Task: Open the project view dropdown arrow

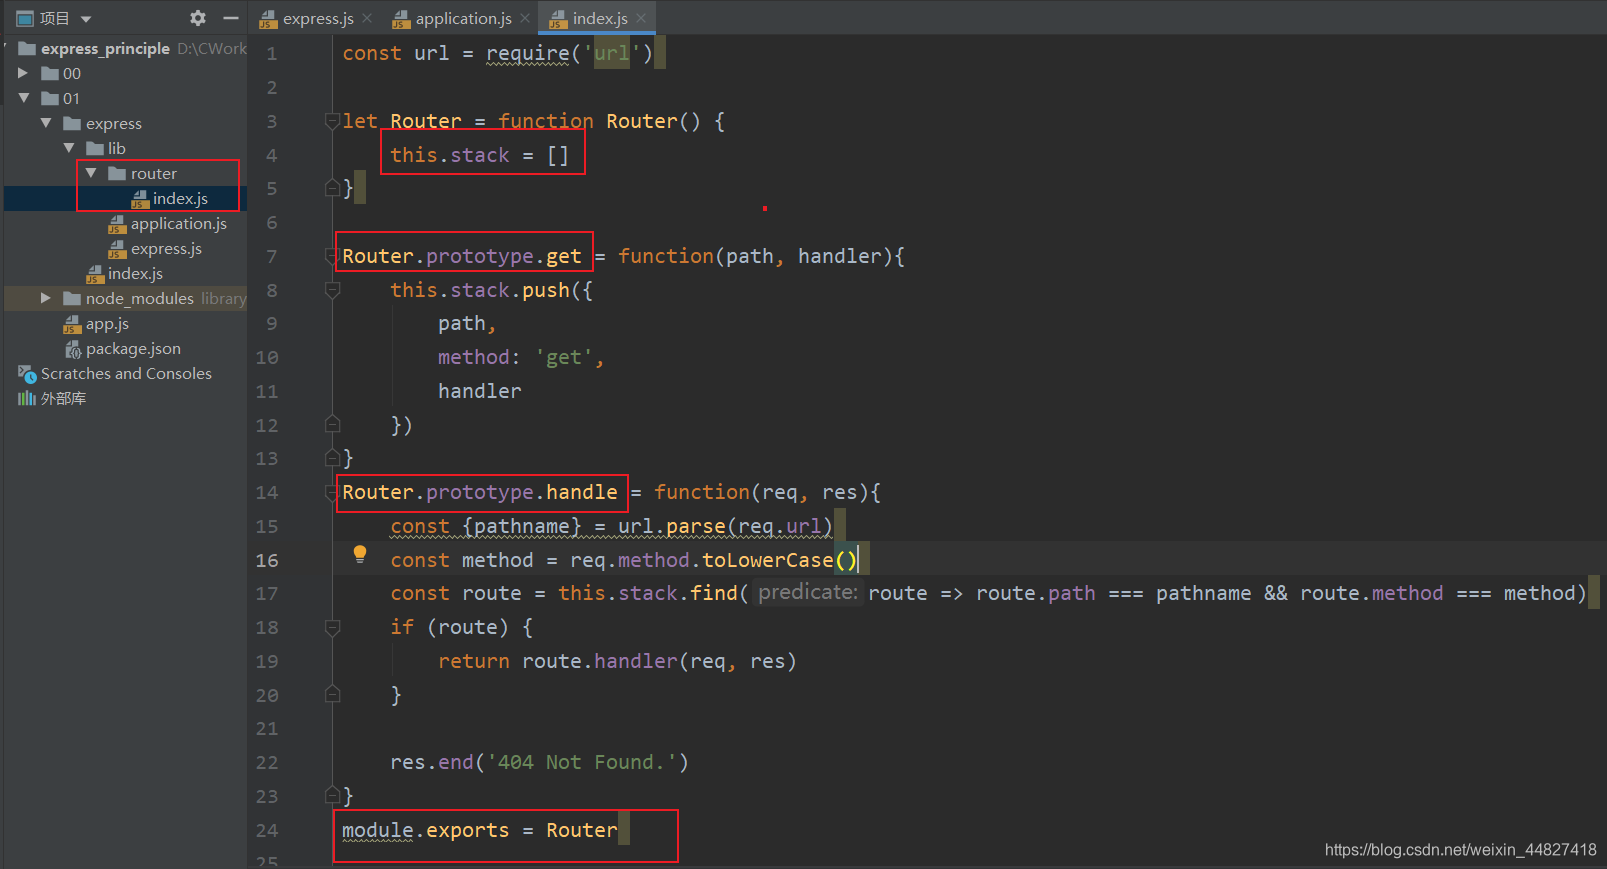Action: point(86,19)
